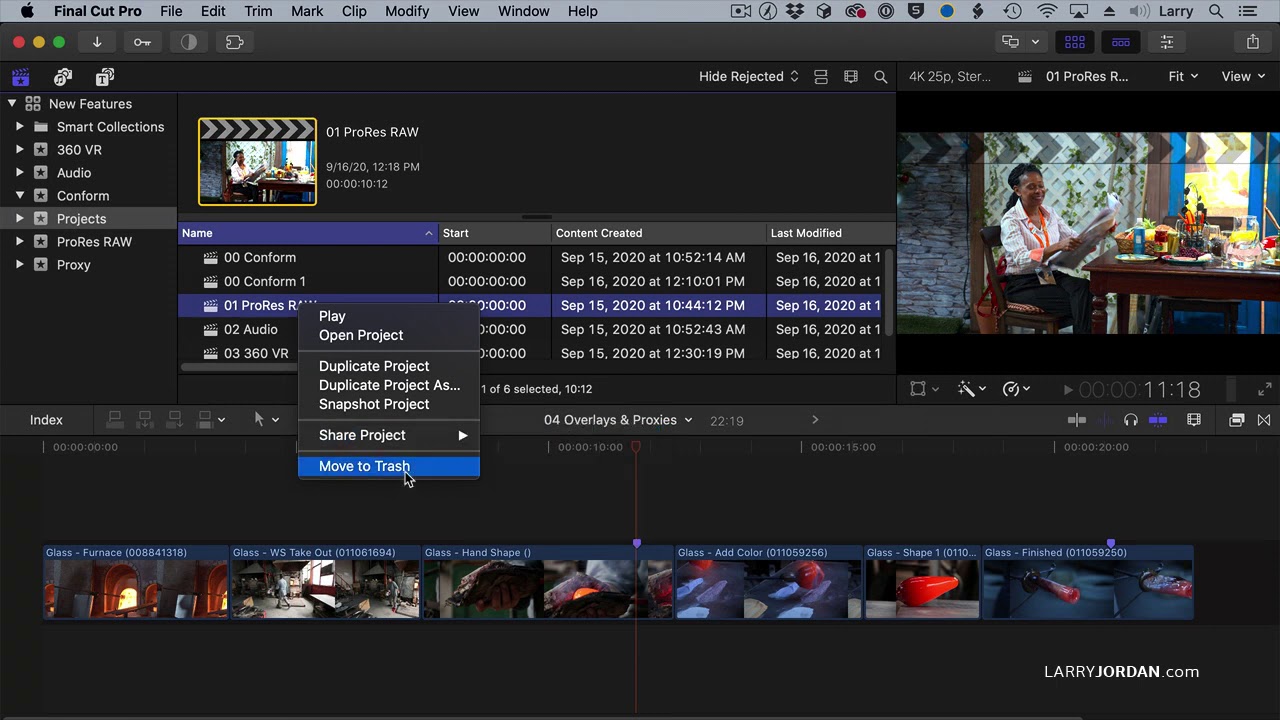Show the libraries sidebar clapper icon
This screenshot has width=1280, height=720.
tap(21, 77)
